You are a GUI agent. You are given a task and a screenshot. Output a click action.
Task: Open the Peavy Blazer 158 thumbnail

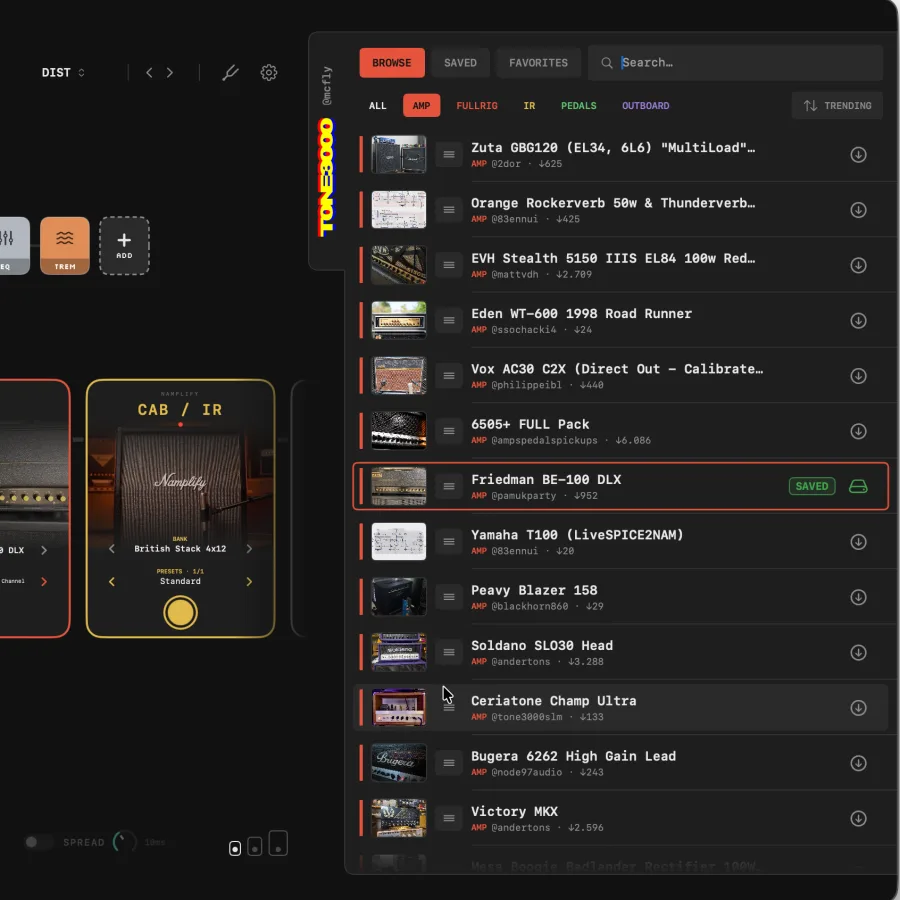[x=399, y=597]
